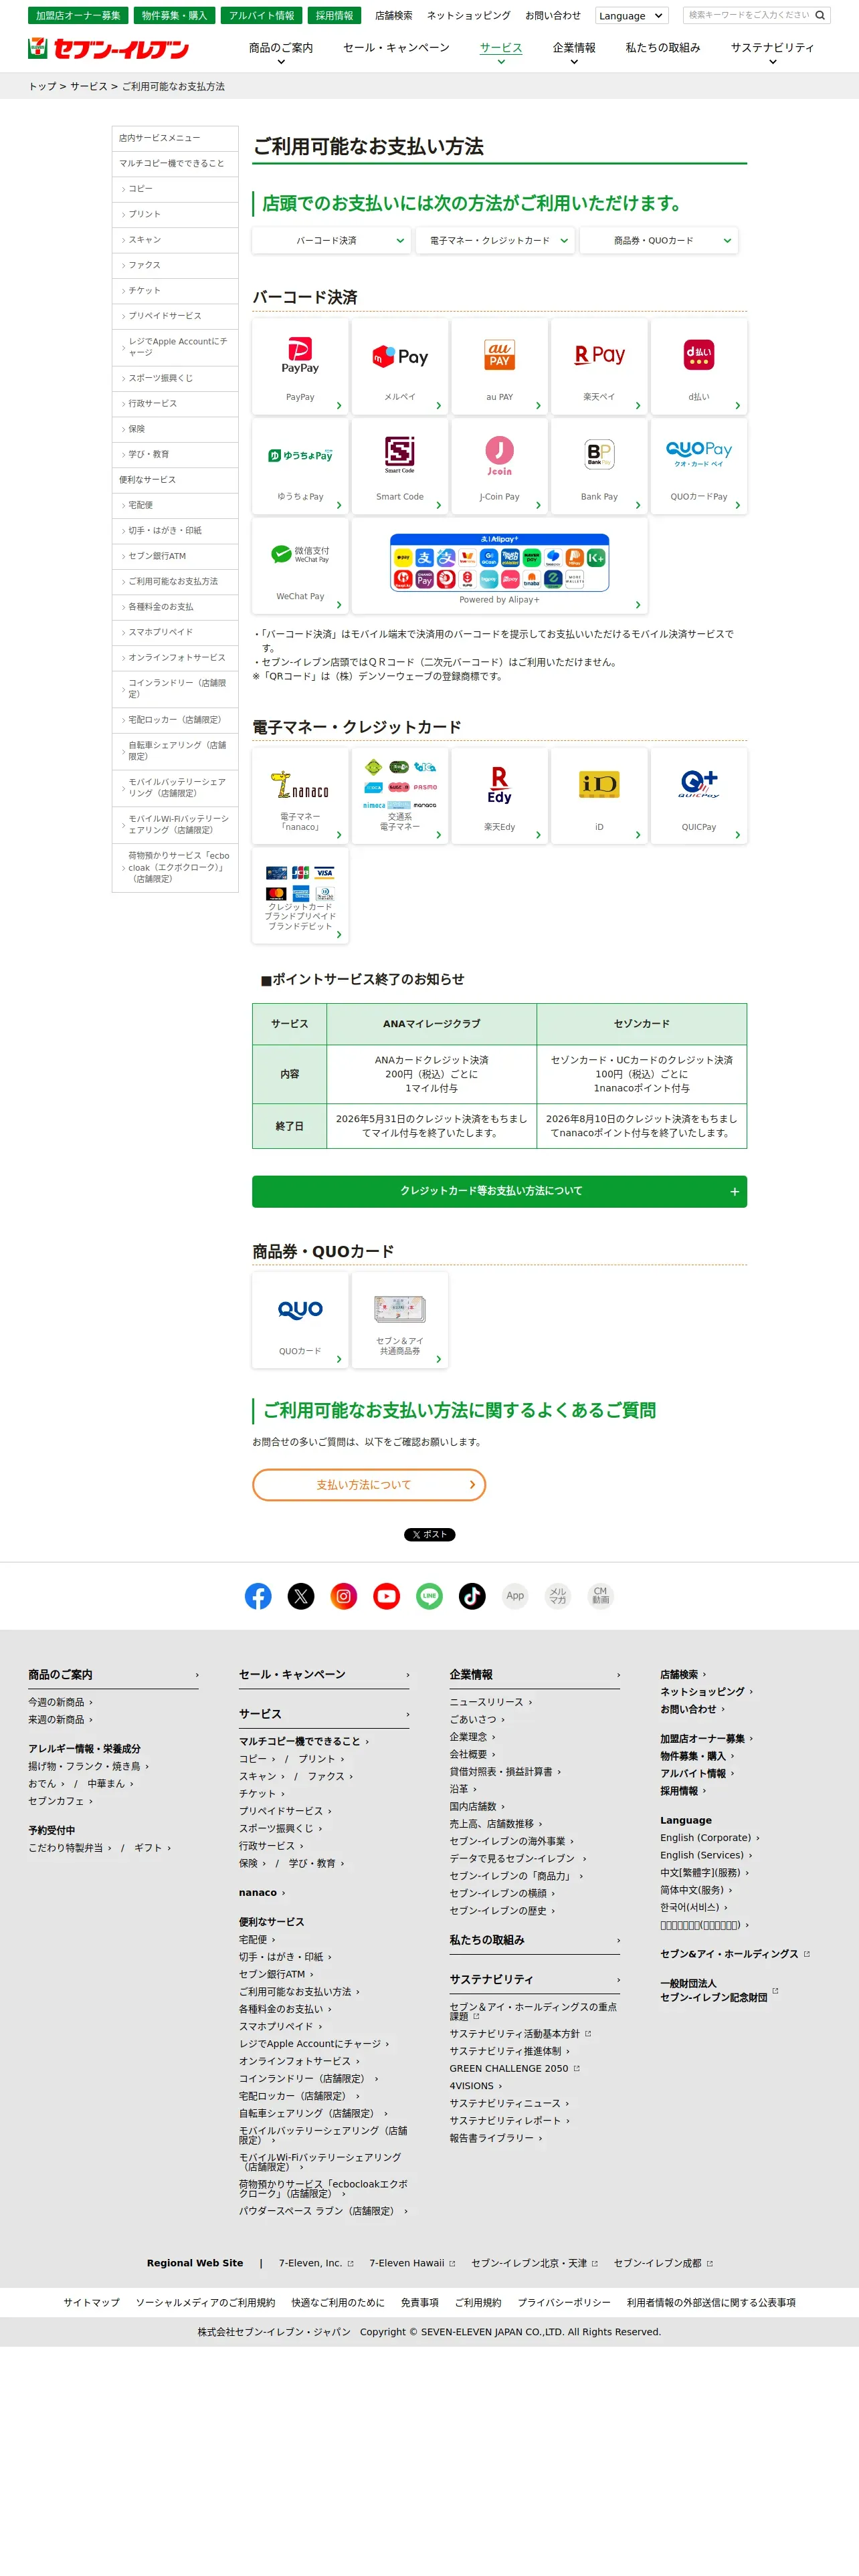Open the PayPay payment tile

(300, 366)
